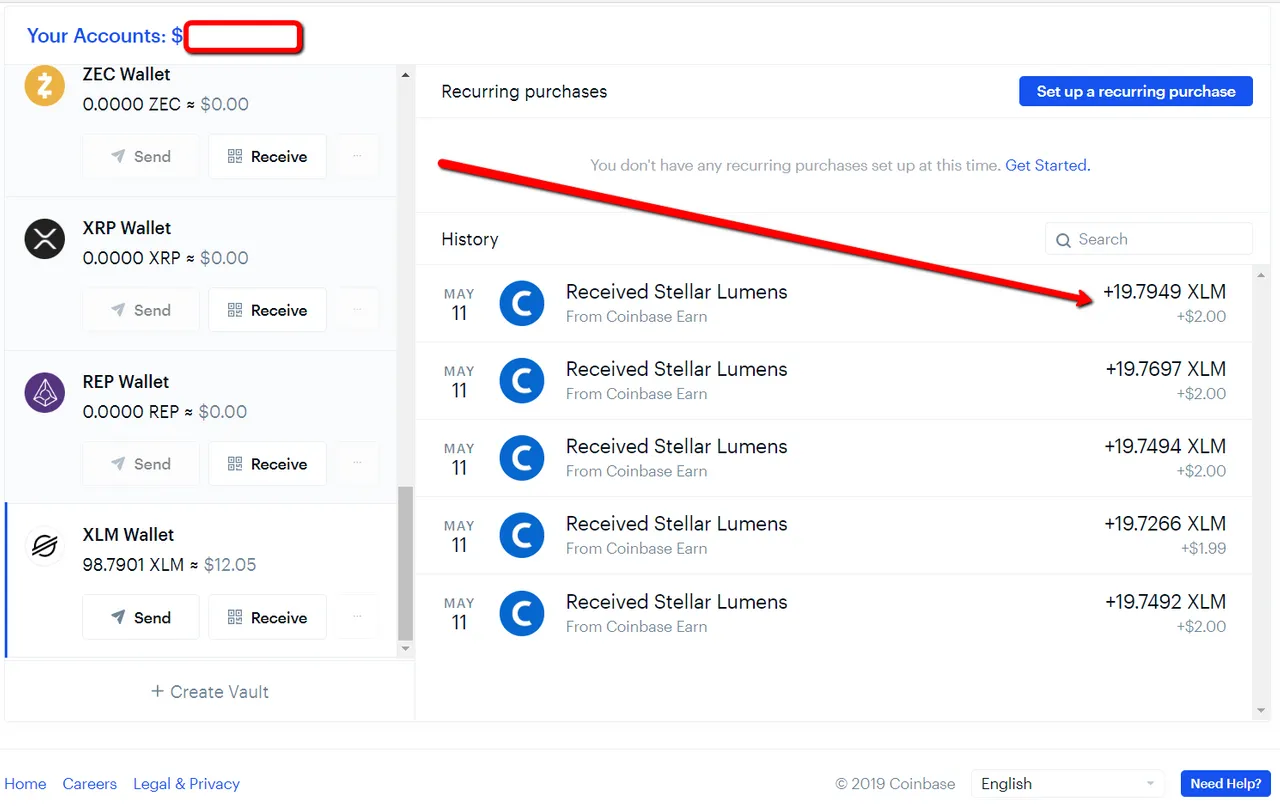The height and width of the screenshot is (808, 1280).
Task: Select the REP Wallet title
Action: pos(126,382)
